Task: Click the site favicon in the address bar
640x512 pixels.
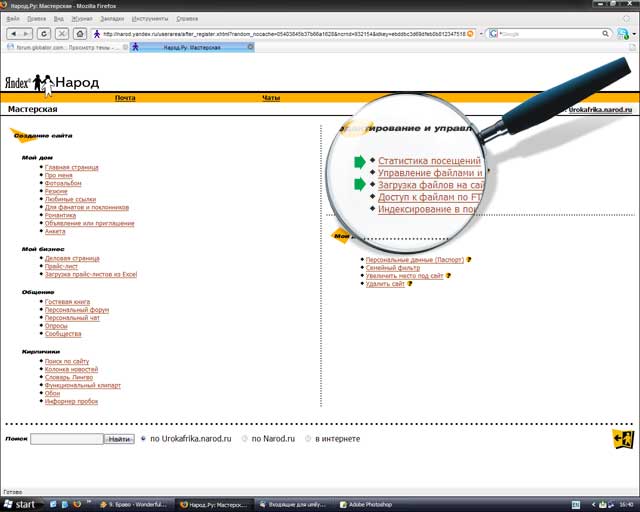Action: 97,34
